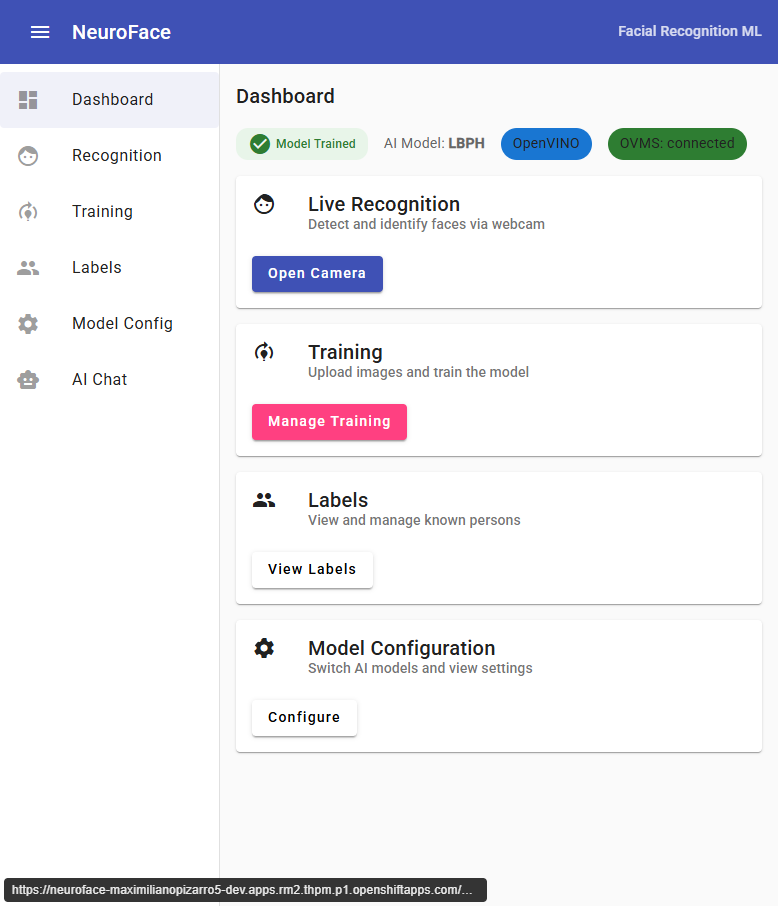Click the Dashboard grid icon in the sidebar
This screenshot has height=906, width=778.
[x=28, y=99]
